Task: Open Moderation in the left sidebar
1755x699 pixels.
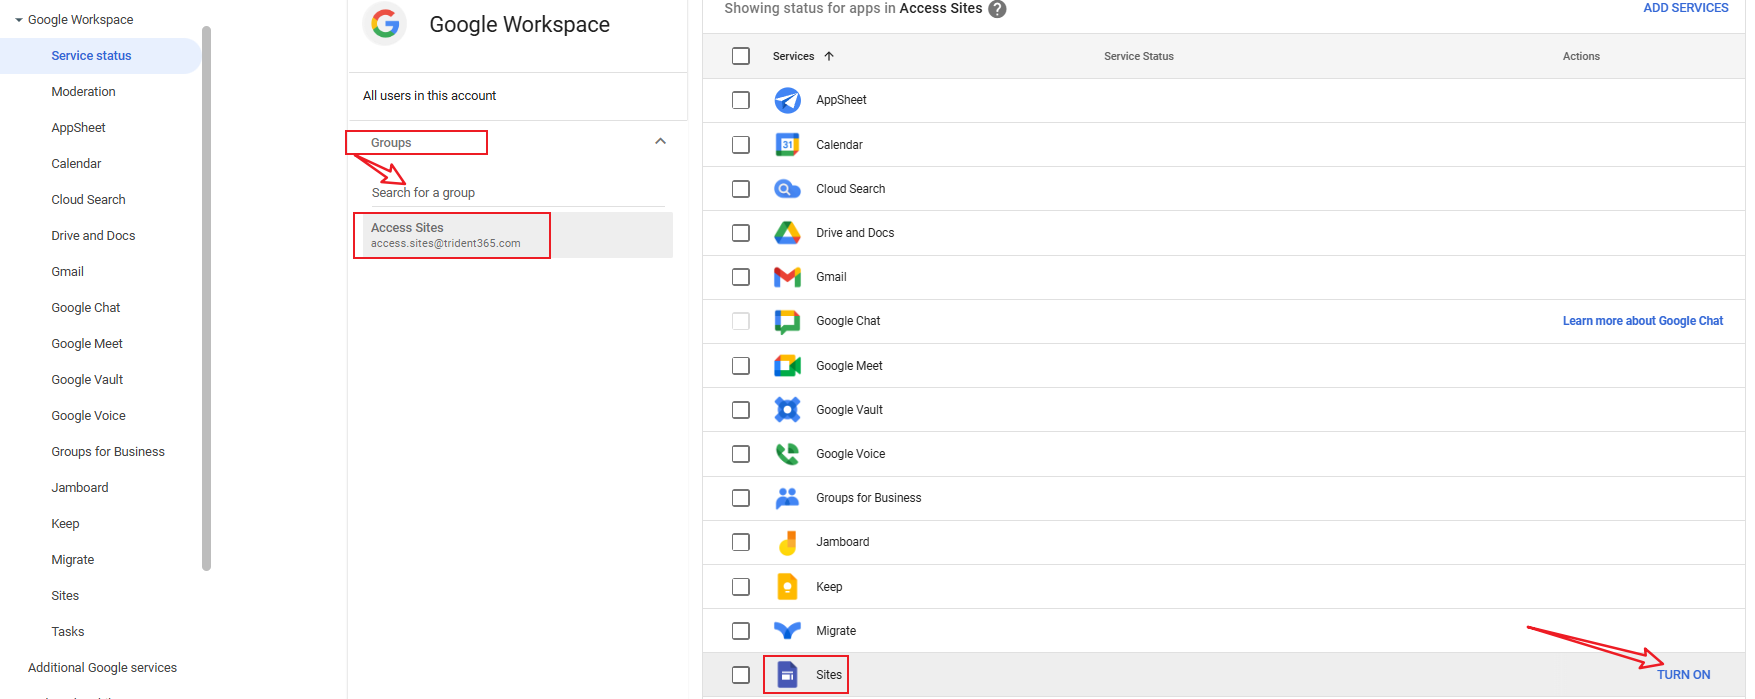Action: 83,92
